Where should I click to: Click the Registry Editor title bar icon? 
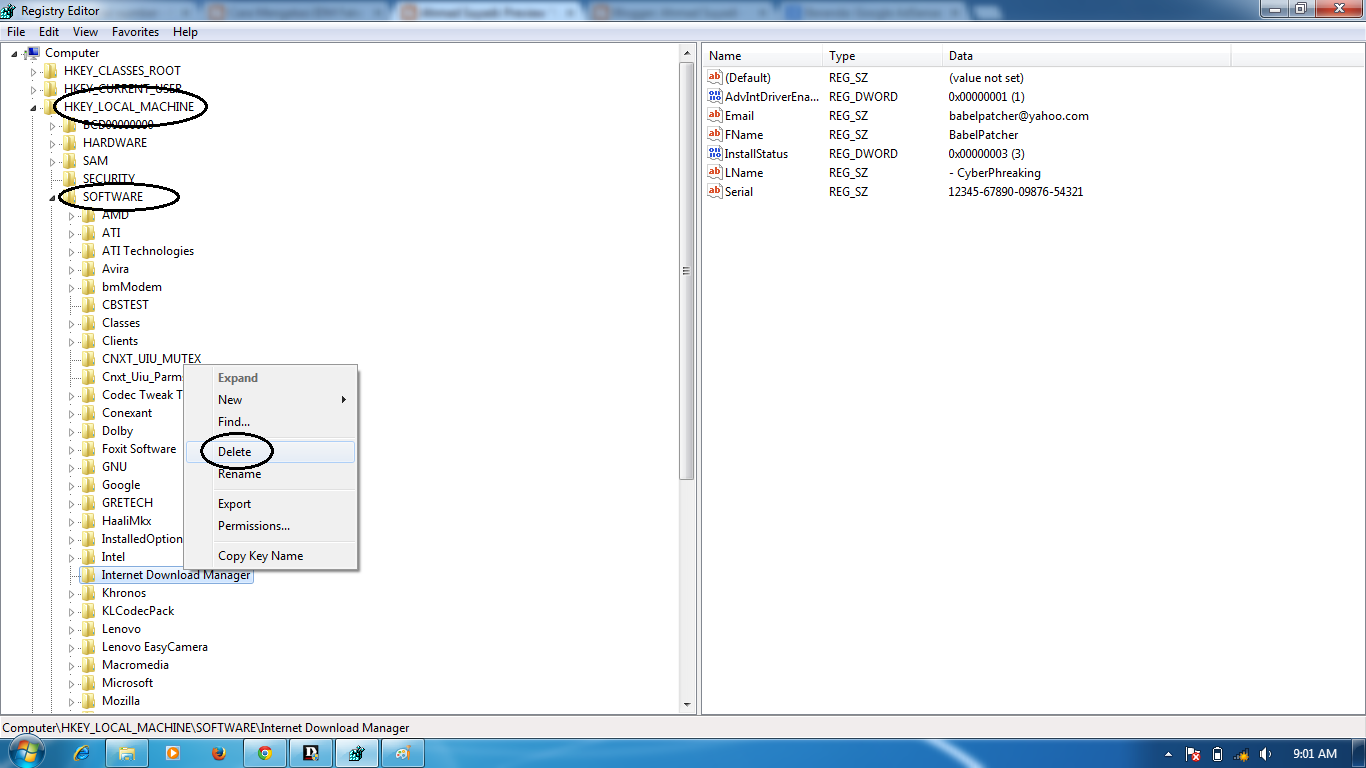pyautogui.click(x=8, y=11)
